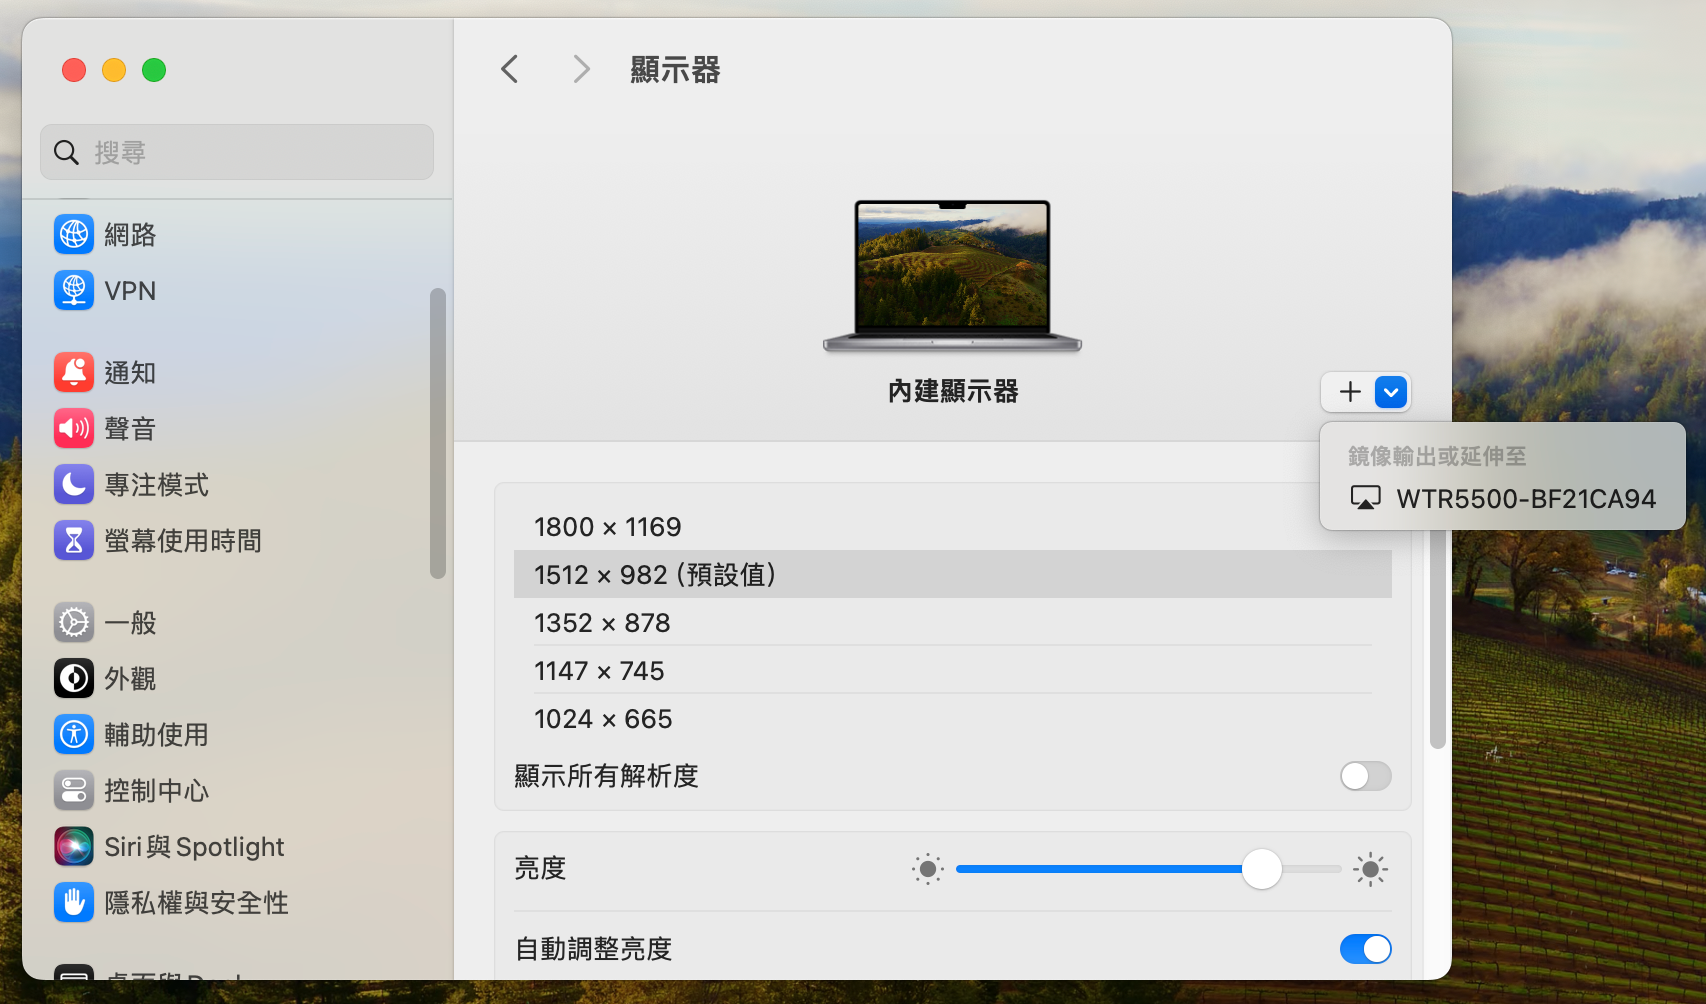
Task: Click the 亮度 brightness slider track
Action: pyautogui.click(x=1100, y=869)
